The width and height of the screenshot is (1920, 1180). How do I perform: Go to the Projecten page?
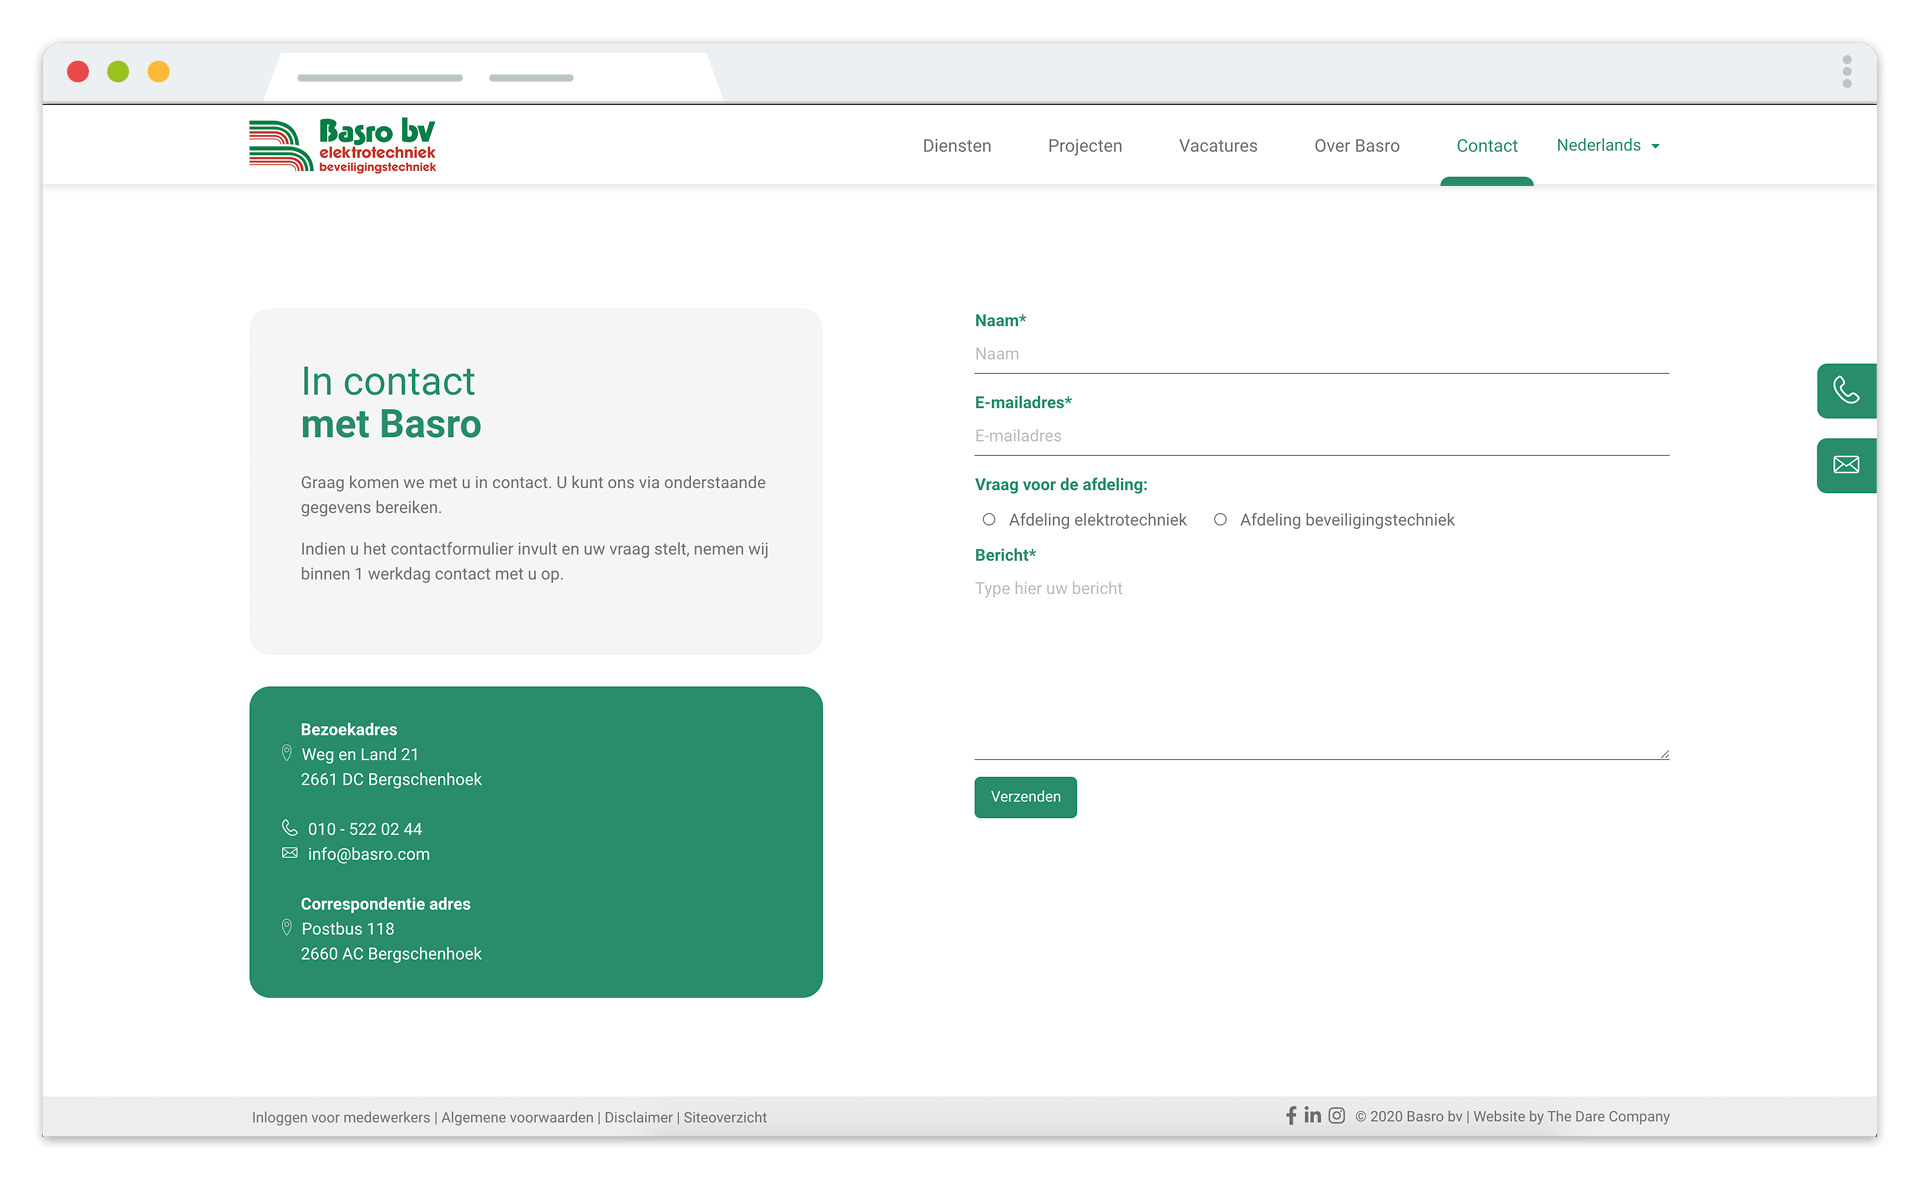[1085, 146]
